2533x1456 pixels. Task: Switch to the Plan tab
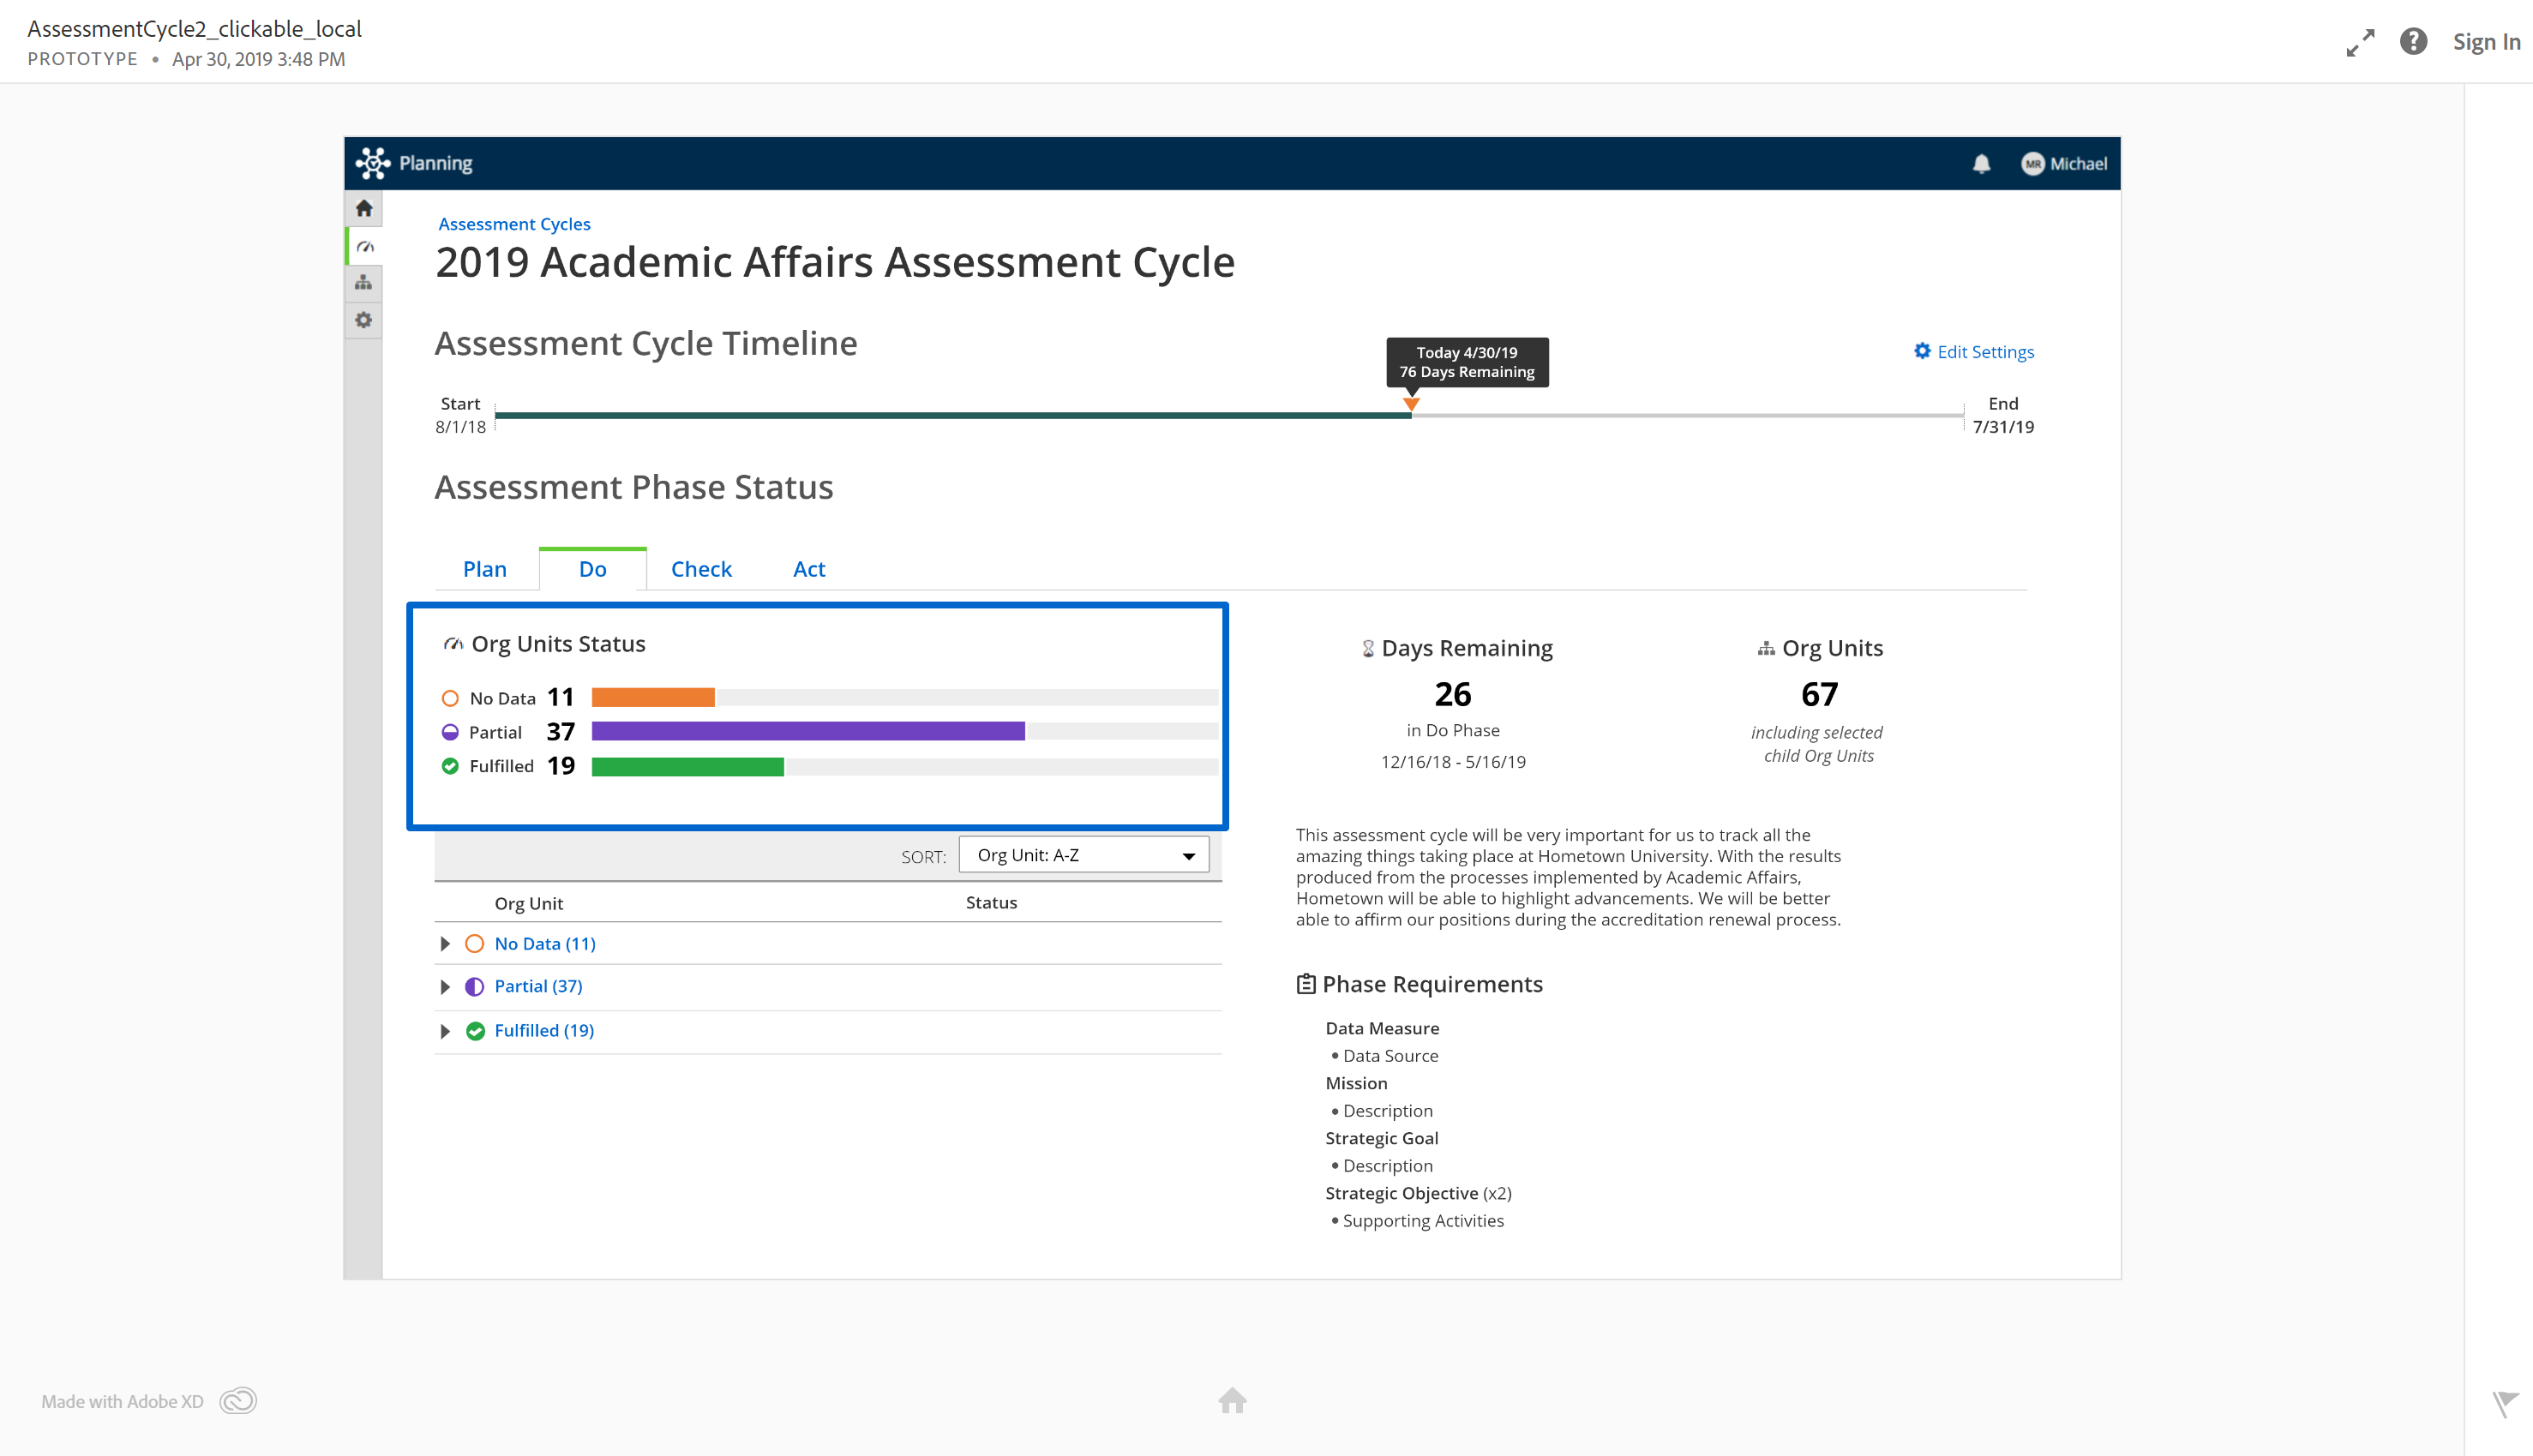(x=485, y=569)
